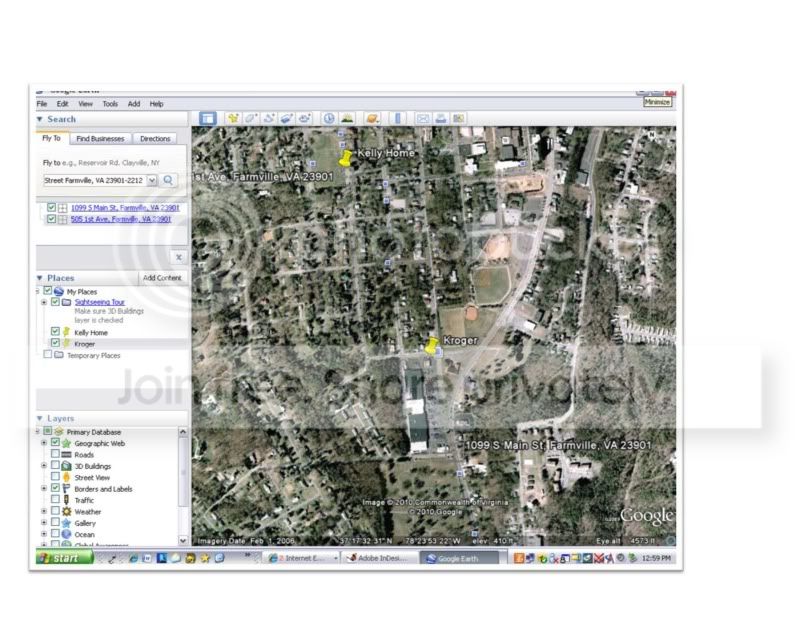Click the Kroger yellow pushpin on map

[431, 346]
